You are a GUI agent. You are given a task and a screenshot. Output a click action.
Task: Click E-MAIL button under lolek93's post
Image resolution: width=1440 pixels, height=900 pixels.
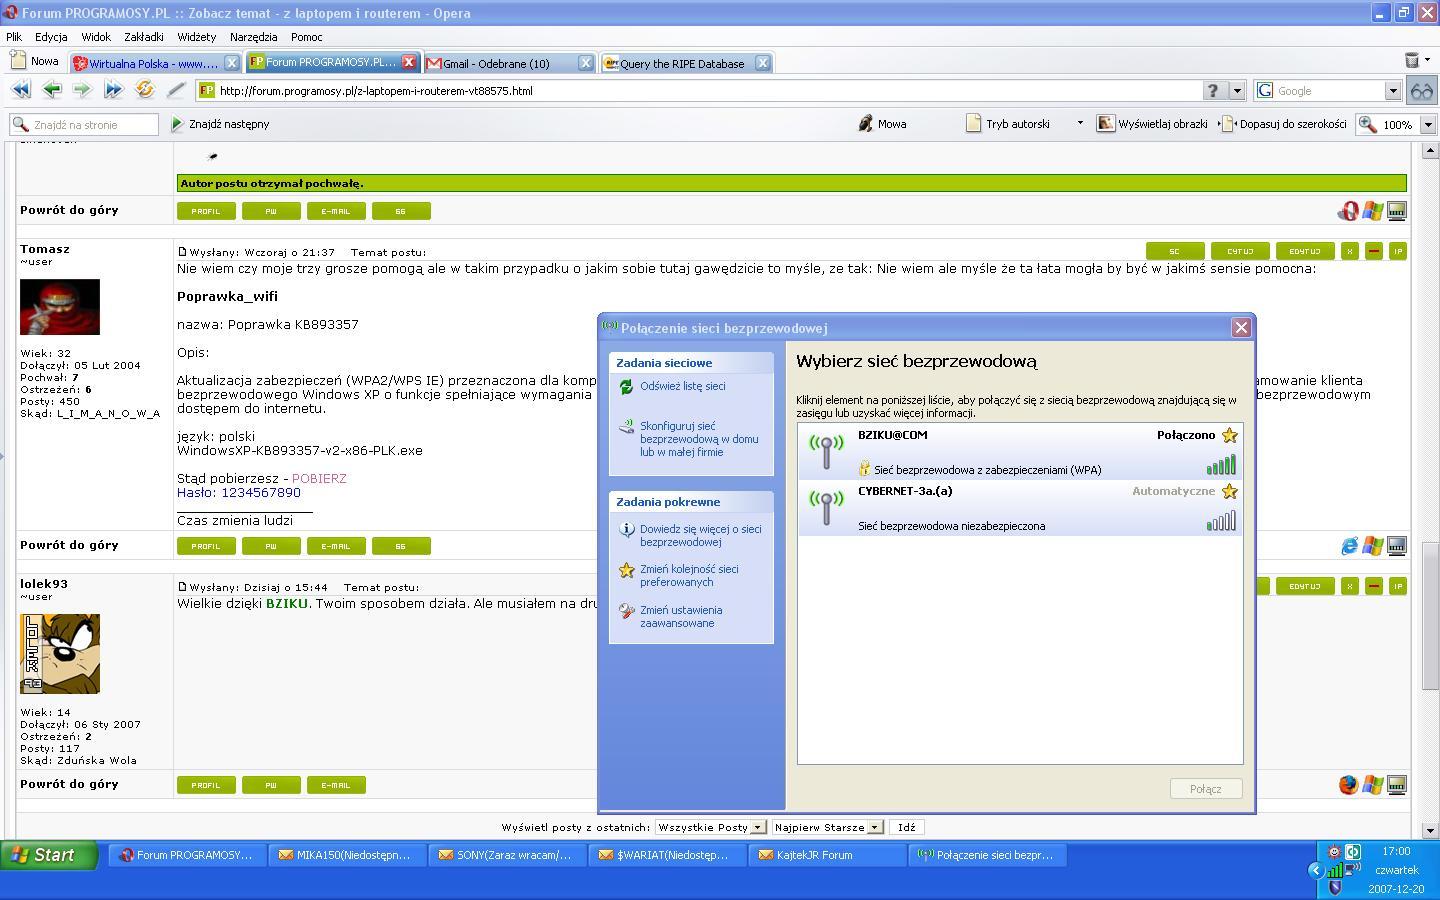pyautogui.click(x=336, y=785)
